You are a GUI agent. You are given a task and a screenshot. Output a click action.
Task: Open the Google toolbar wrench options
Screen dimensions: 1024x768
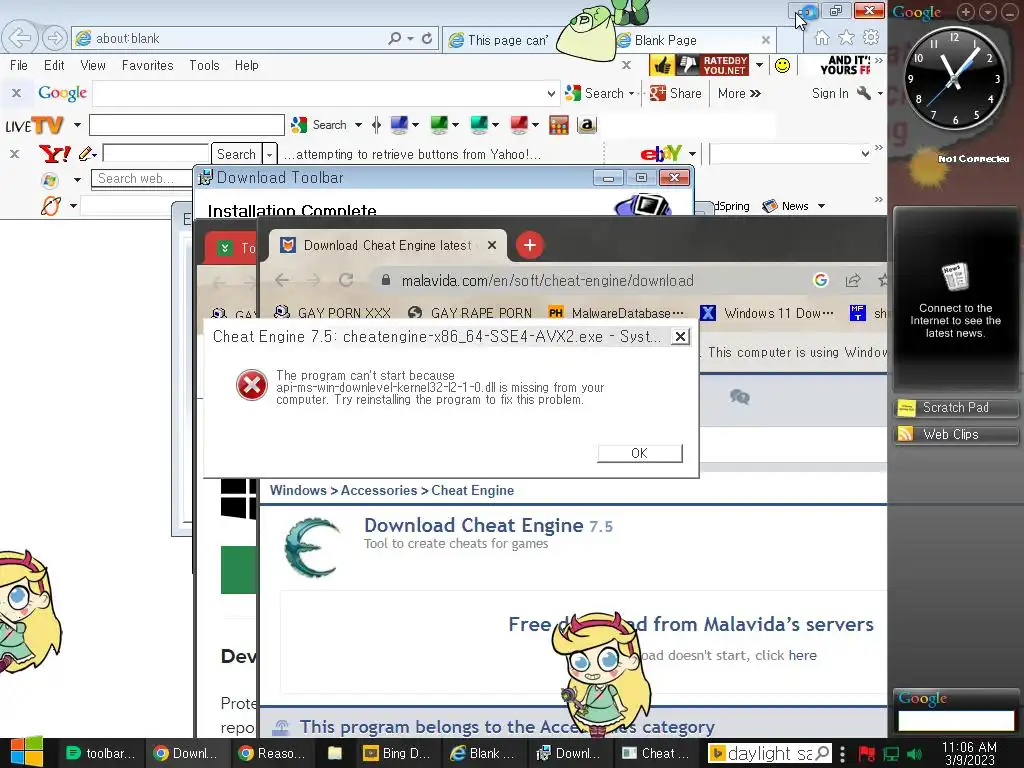point(864,93)
